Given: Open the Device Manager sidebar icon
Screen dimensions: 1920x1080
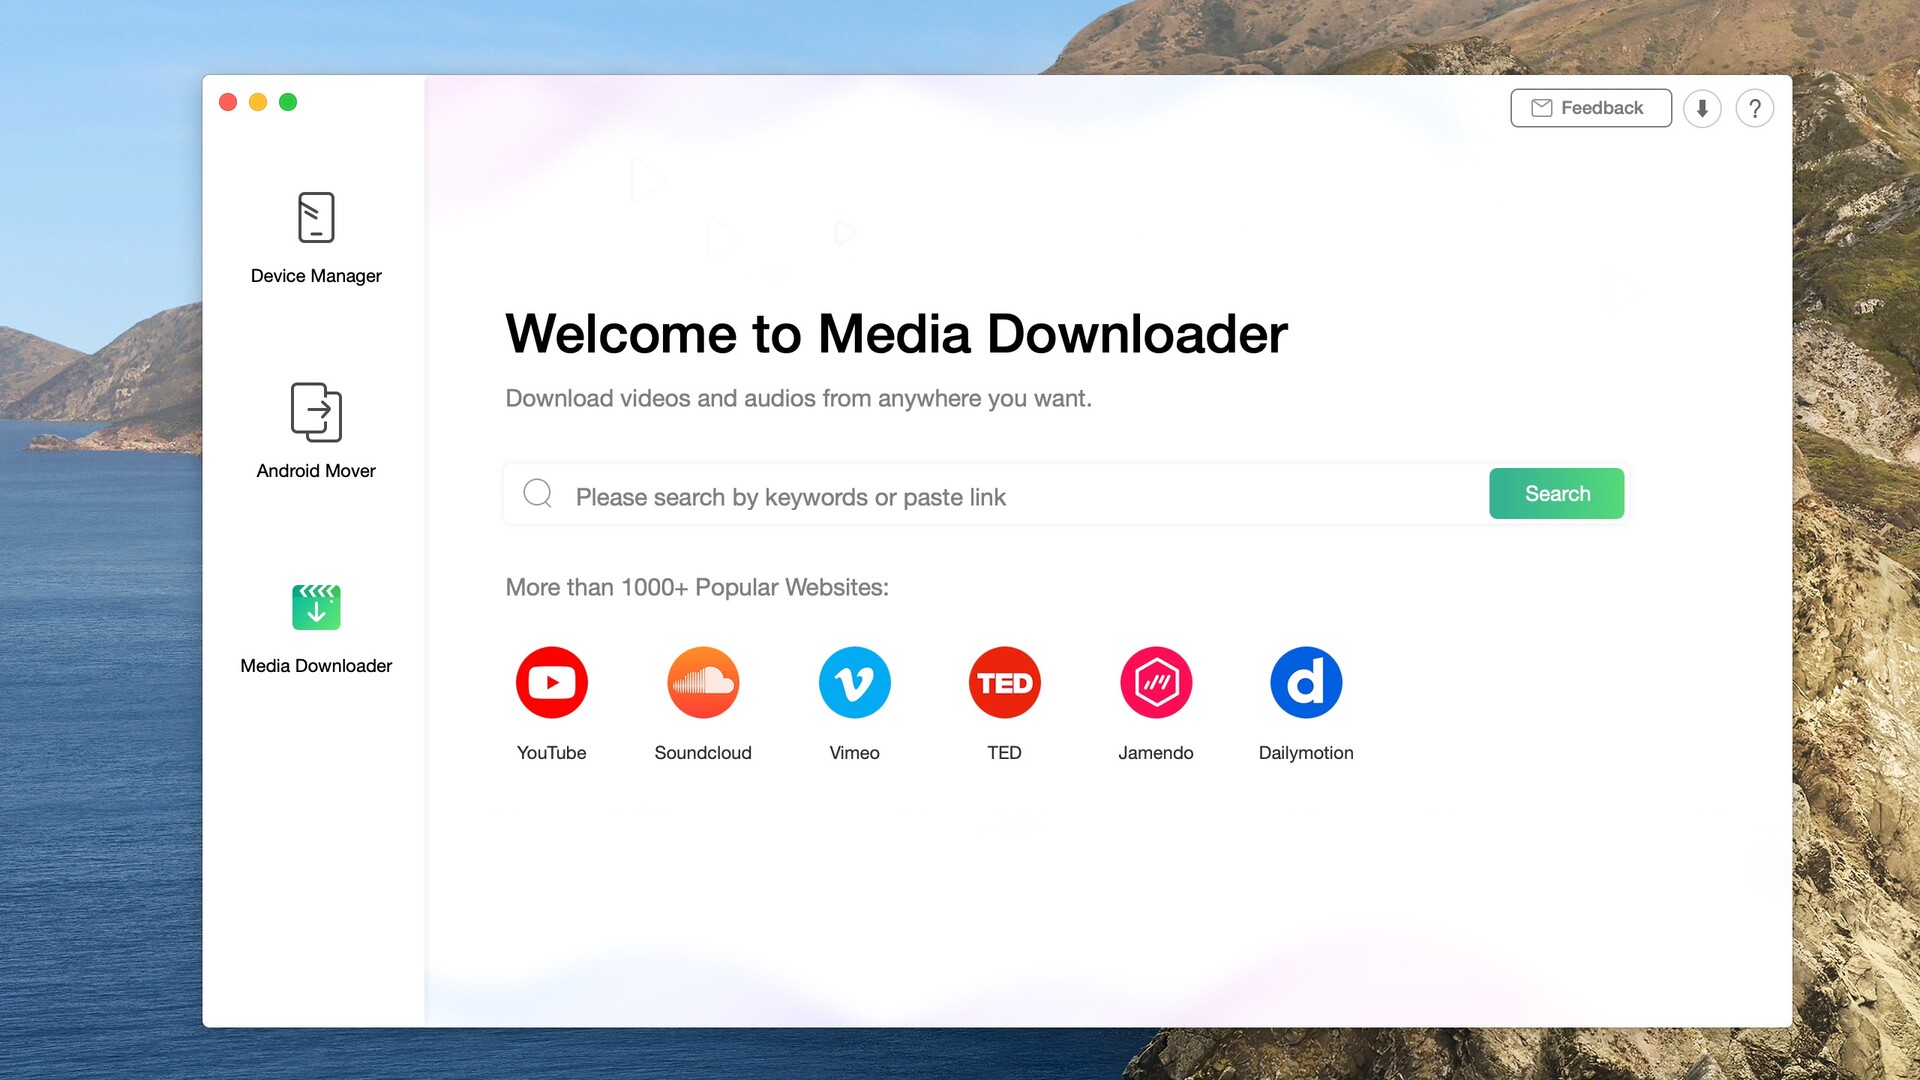Looking at the screenshot, I should click(316, 217).
